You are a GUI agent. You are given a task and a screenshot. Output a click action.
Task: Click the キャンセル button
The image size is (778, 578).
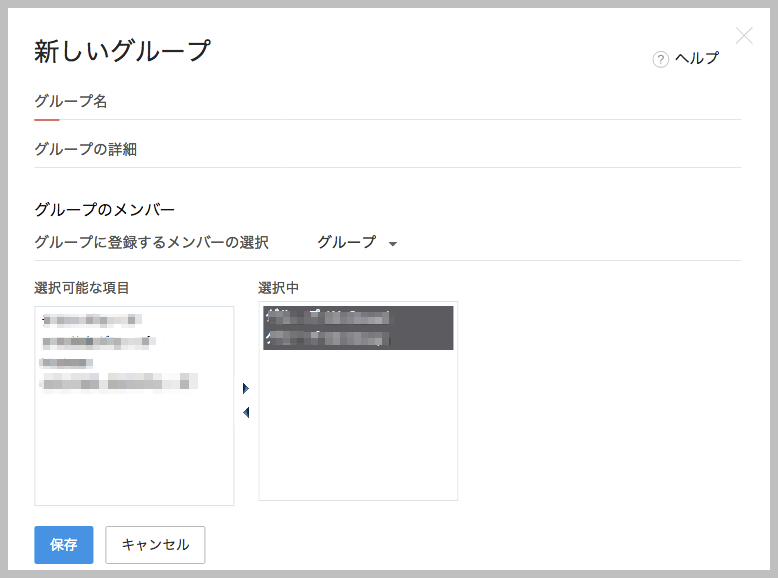tap(155, 545)
